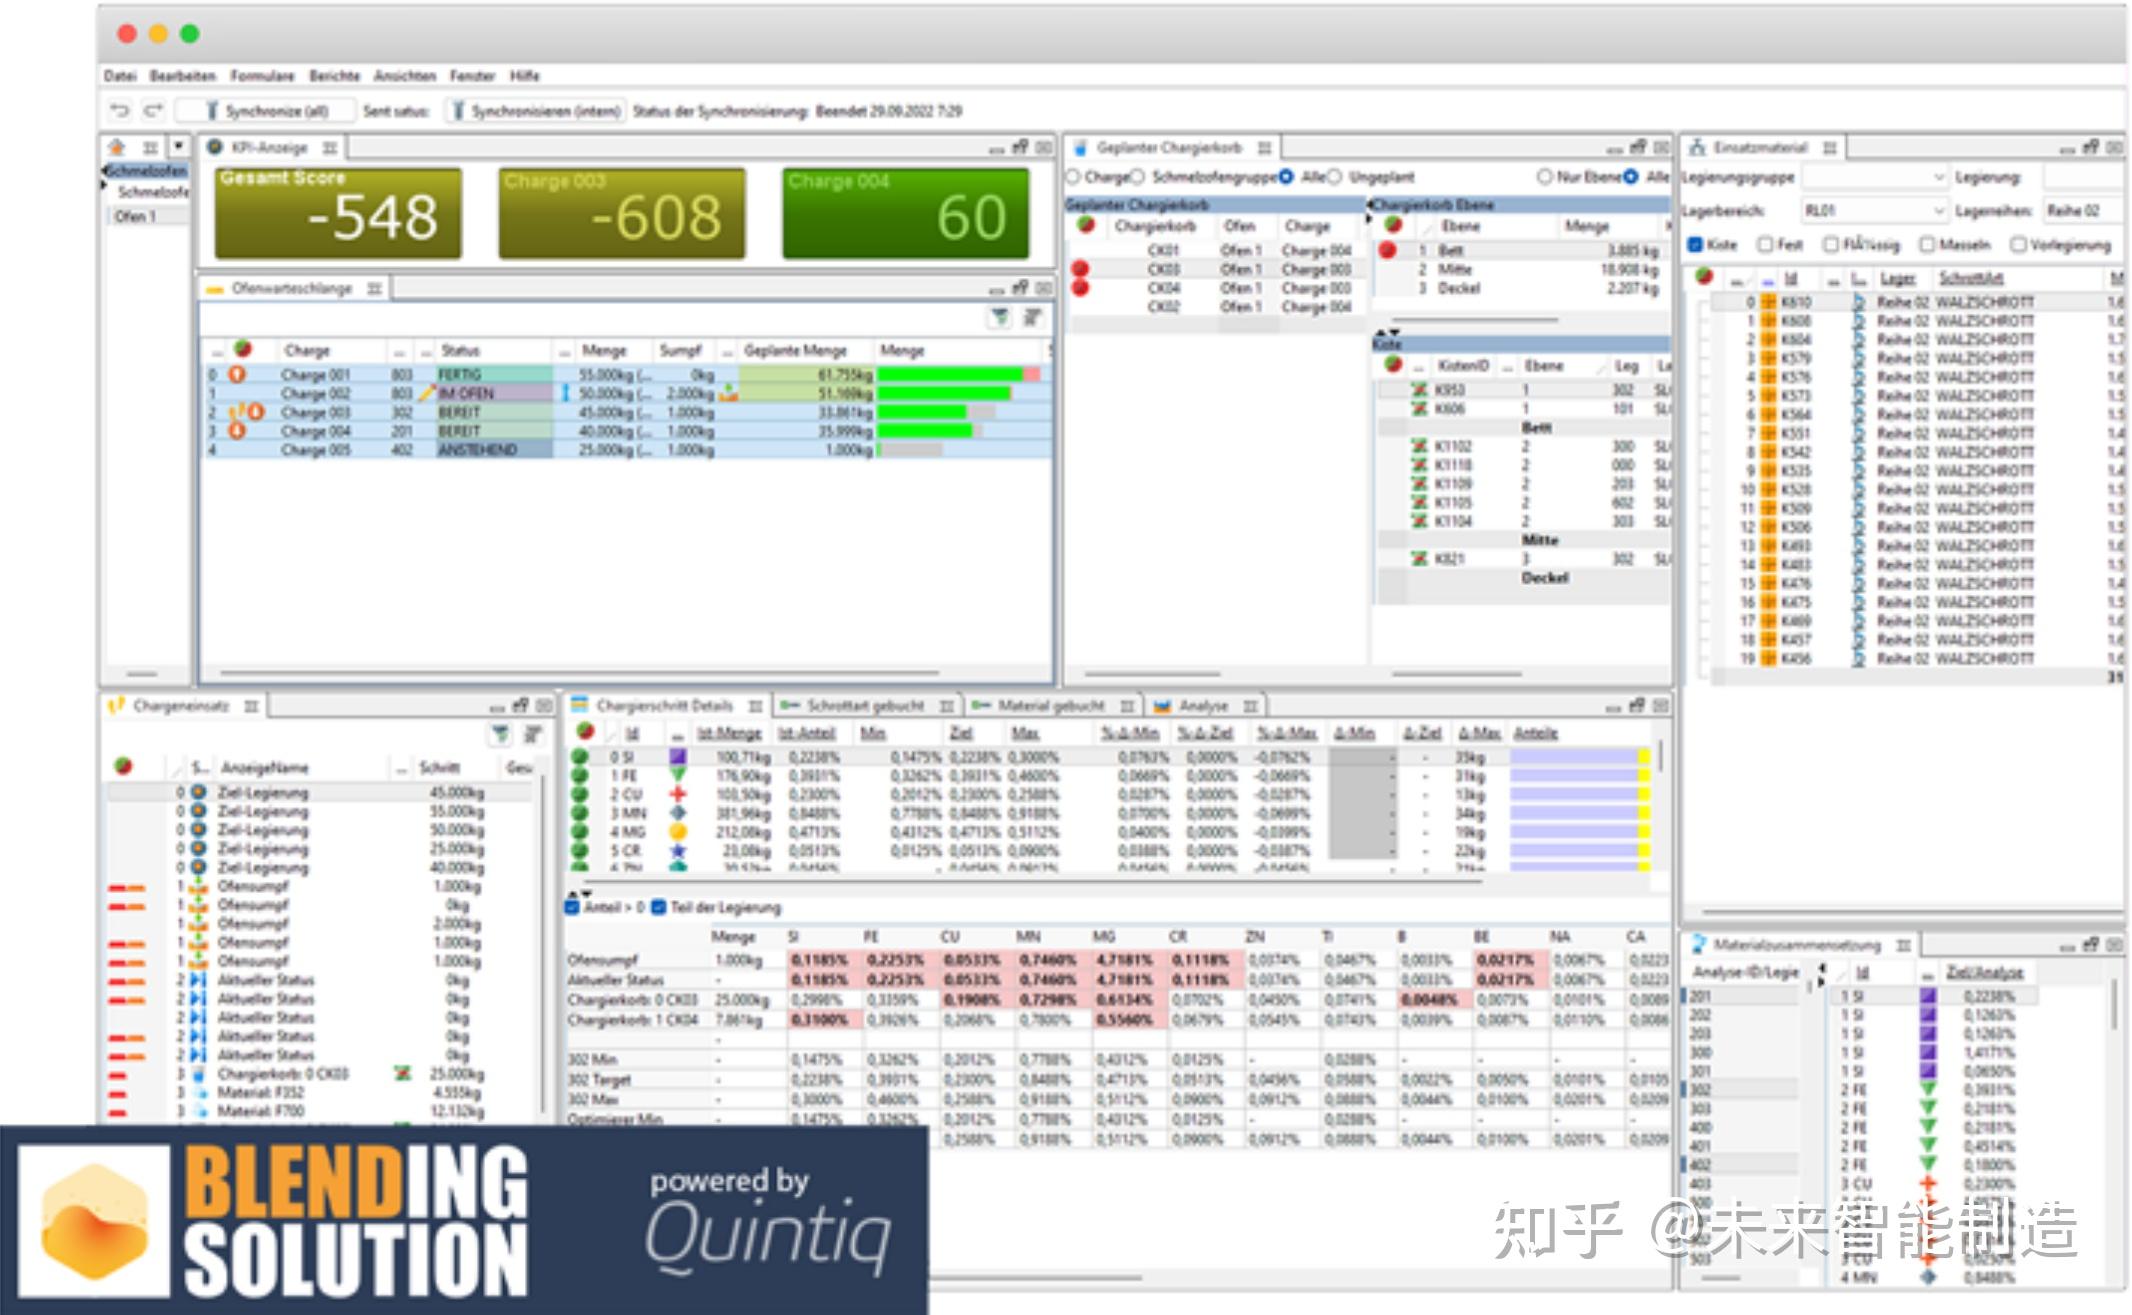The image size is (2132, 1315).
Task: Click the undo arrow in the toolbar
Action: [x=120, y=111]
